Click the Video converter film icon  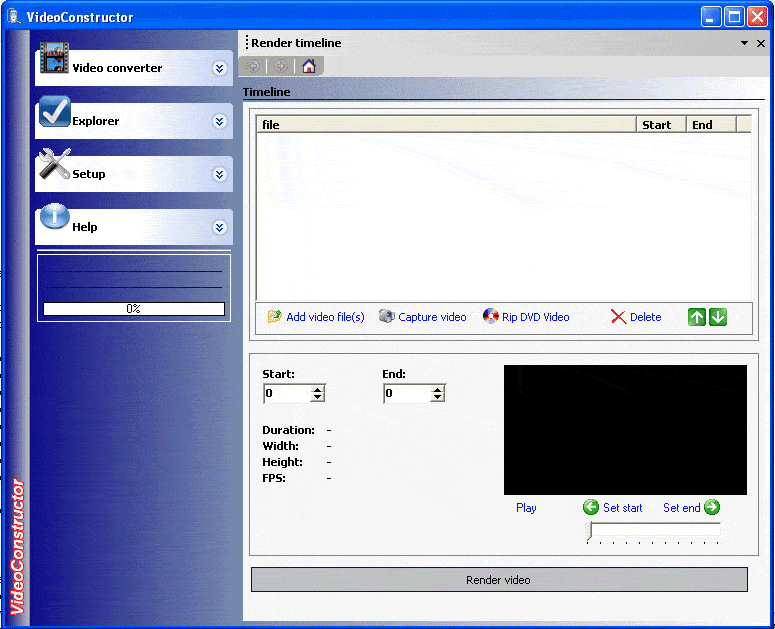[54, 60]
